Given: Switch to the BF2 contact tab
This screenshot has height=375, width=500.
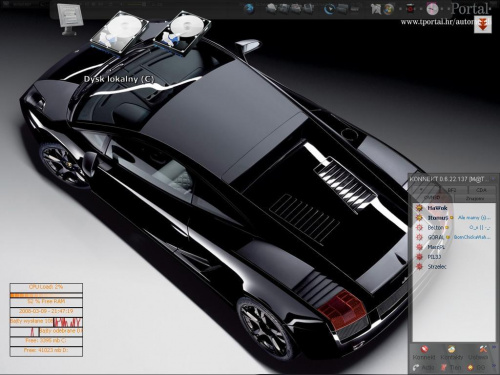Looking at the screenshot, I should pyautogui.click(x=452, y=190).
